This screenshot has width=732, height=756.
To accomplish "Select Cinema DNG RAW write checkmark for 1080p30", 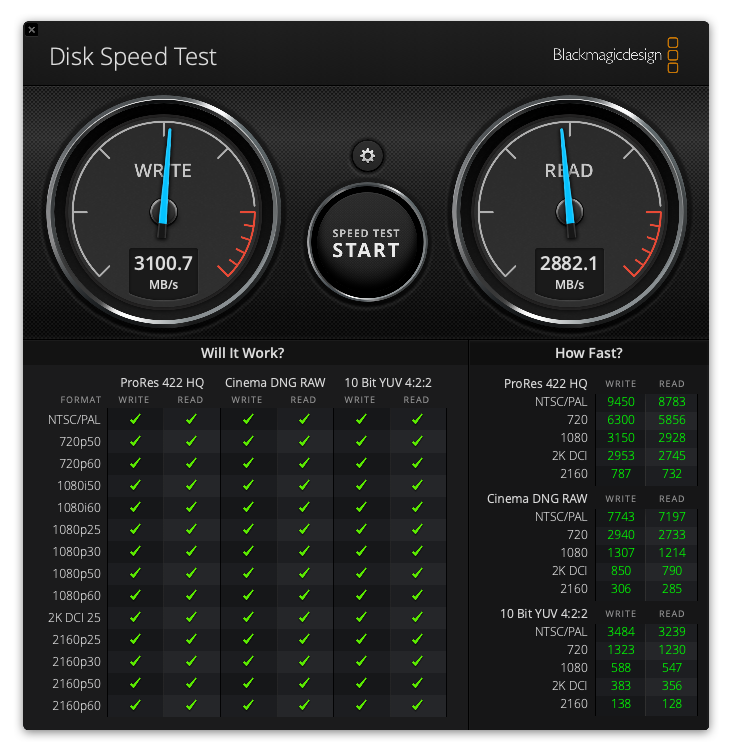I will pyautogui.click(x=247, y=551).
